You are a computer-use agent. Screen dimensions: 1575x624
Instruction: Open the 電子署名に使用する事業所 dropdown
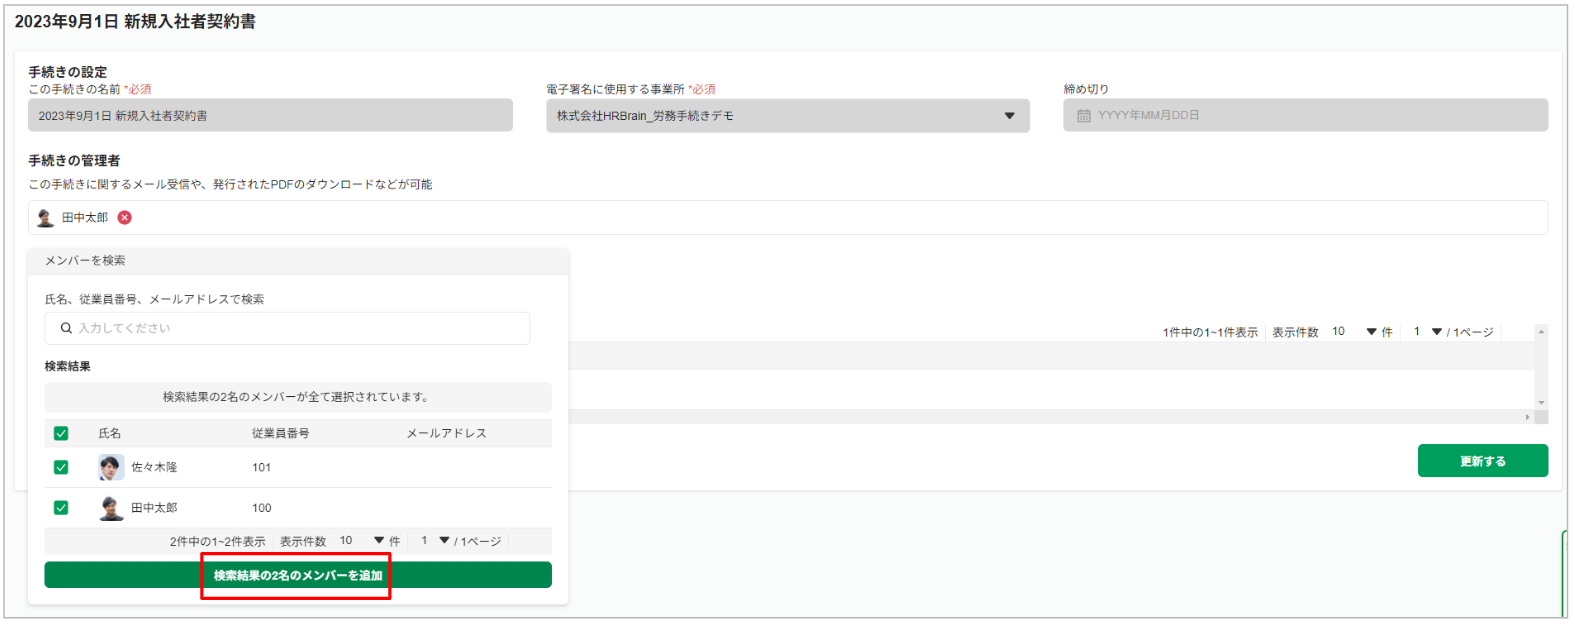788,116
